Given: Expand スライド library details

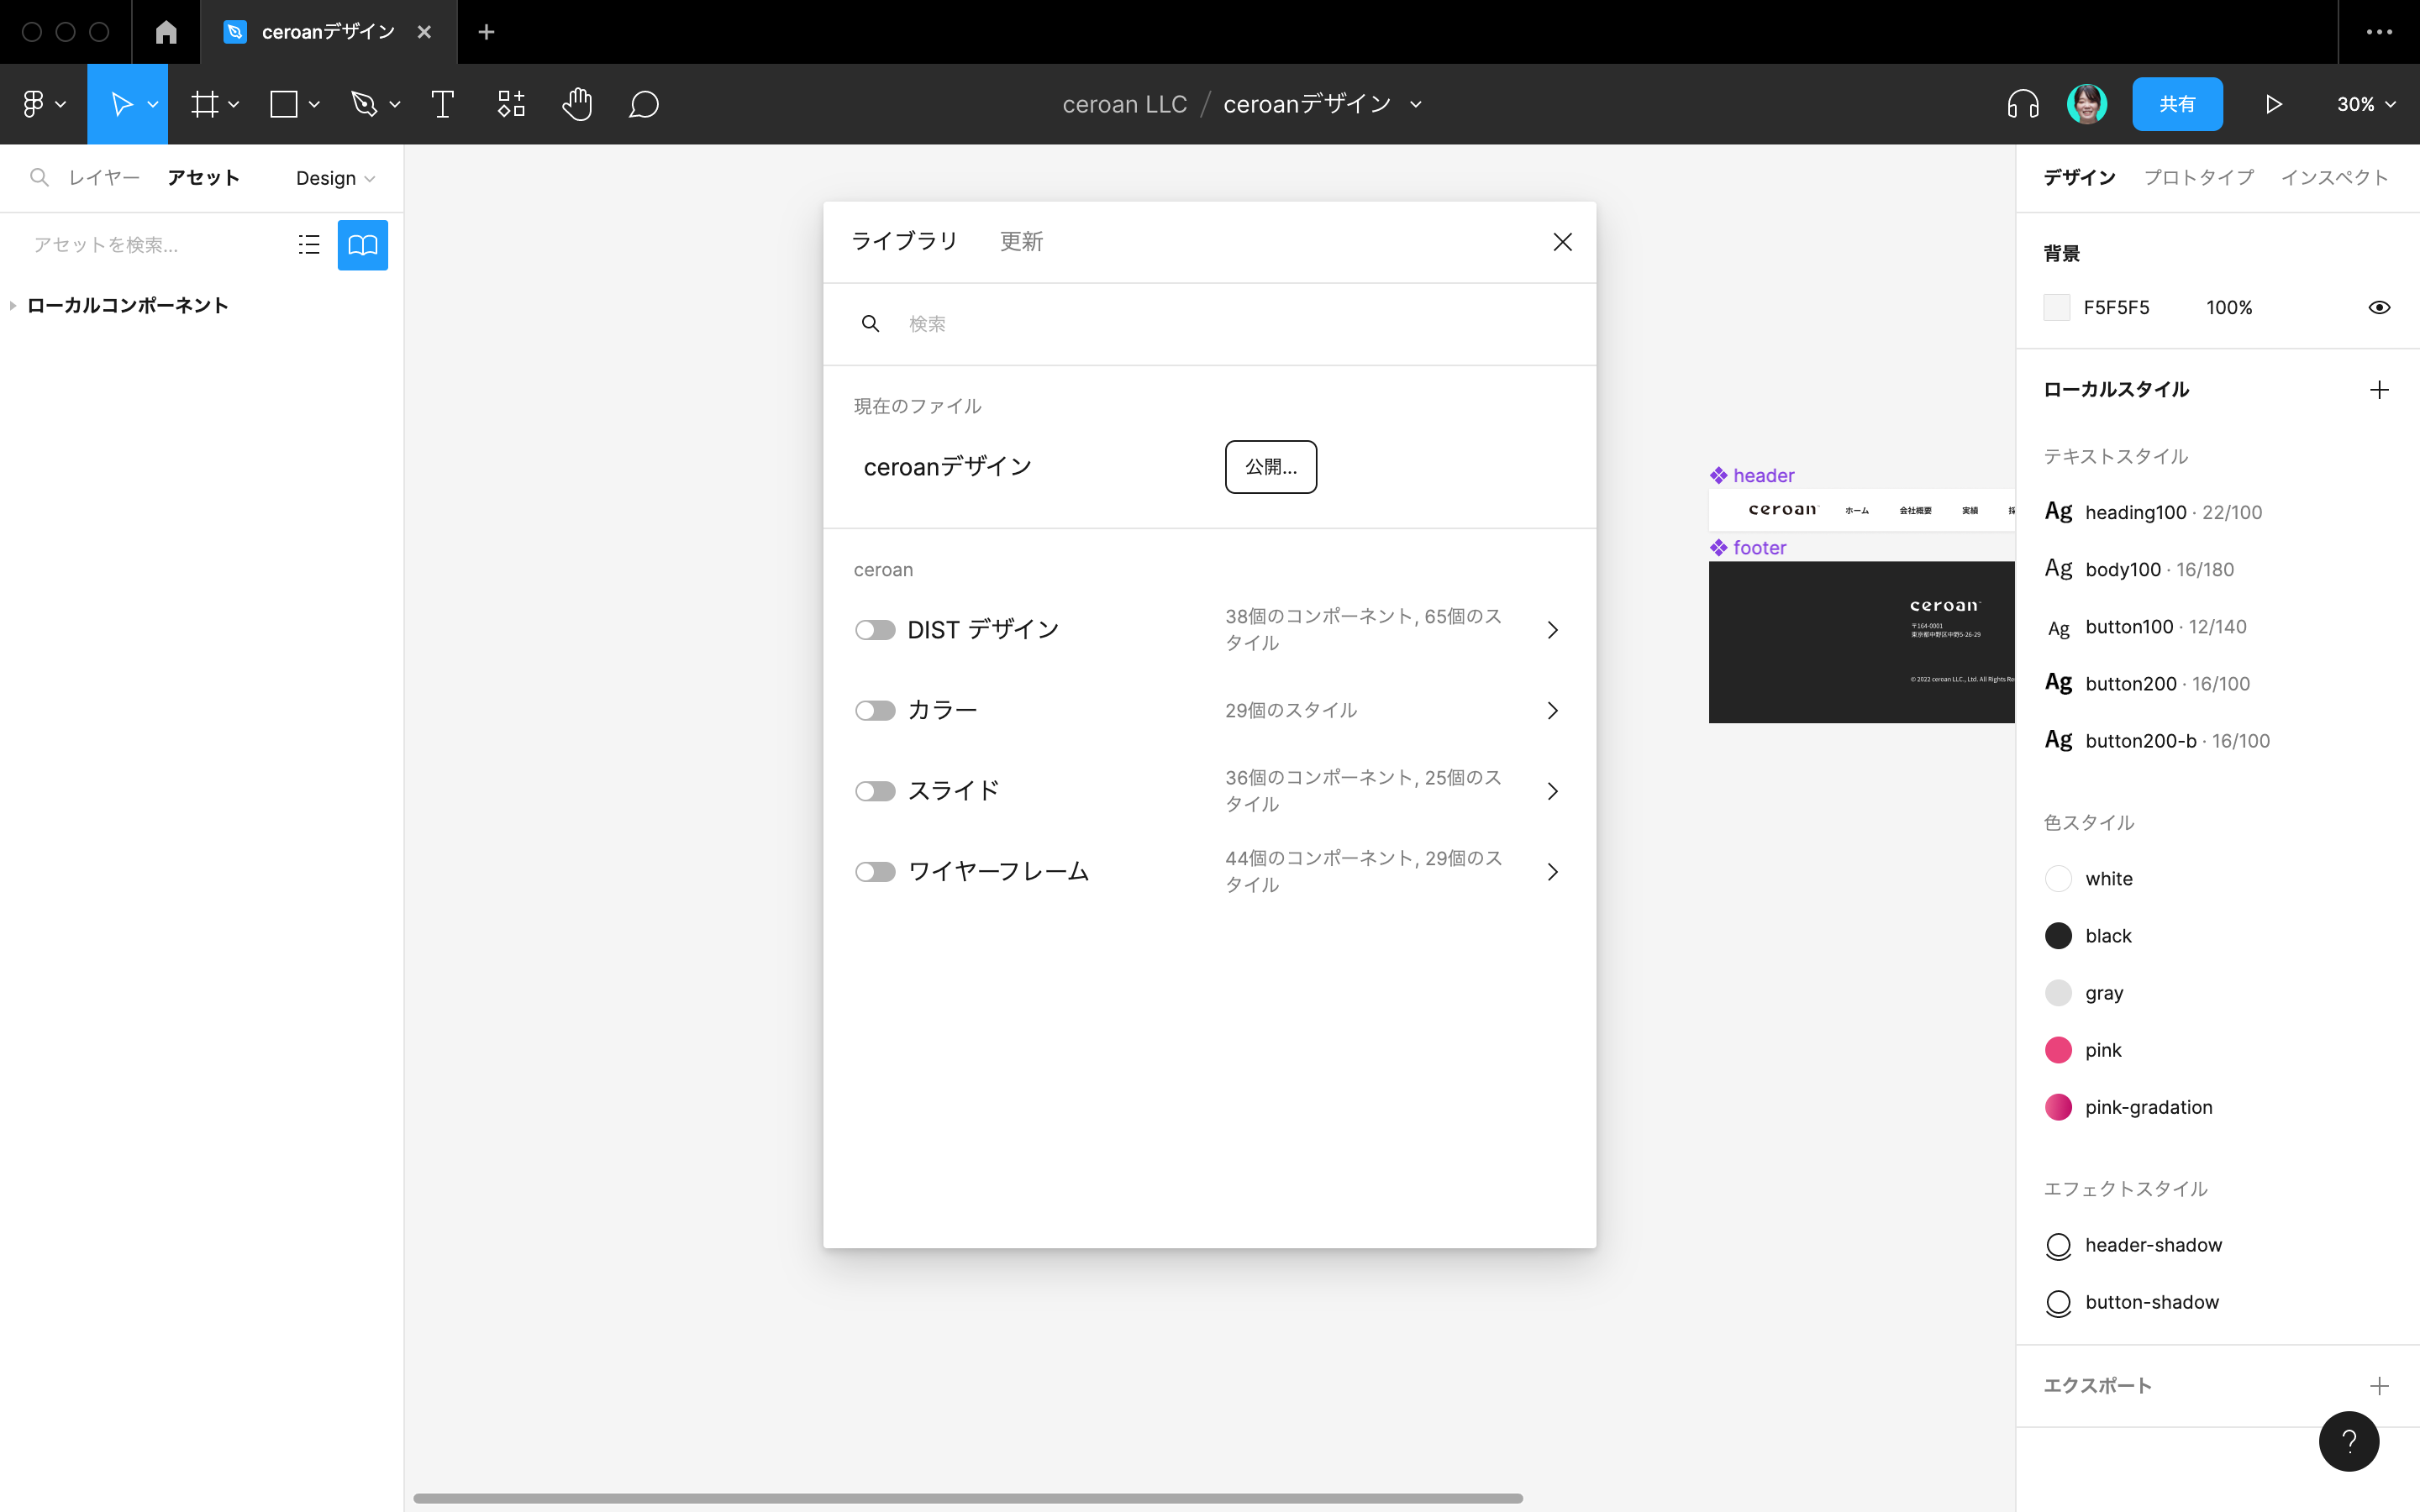Looking at the screenshot, I should (x=1552, y=790).
